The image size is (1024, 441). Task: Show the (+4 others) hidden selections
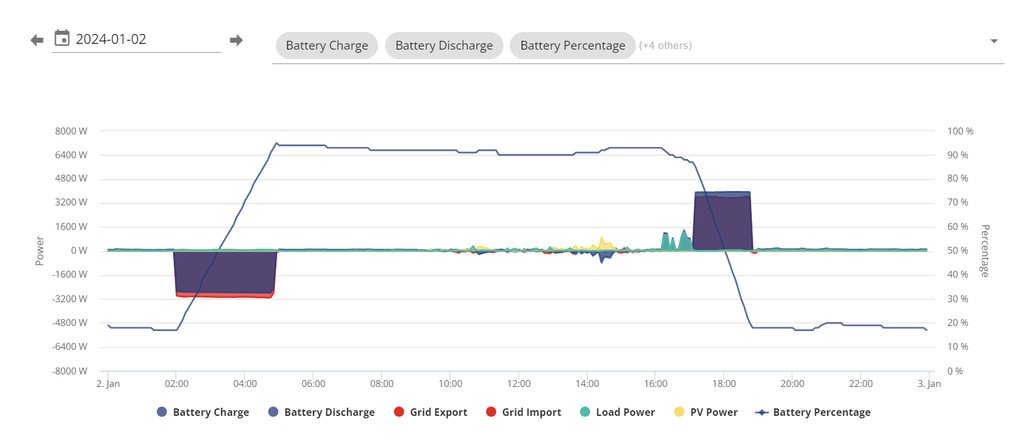click(665, 46)
